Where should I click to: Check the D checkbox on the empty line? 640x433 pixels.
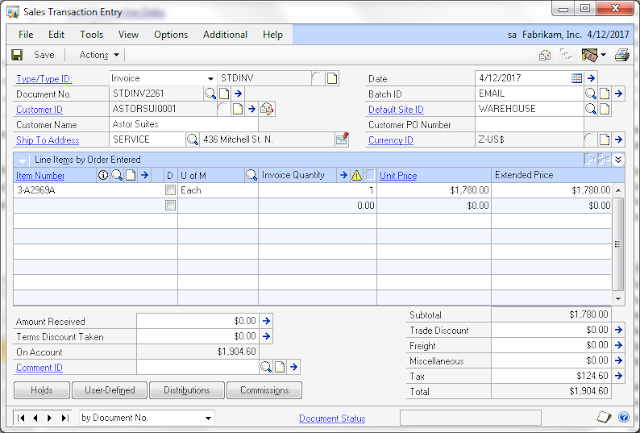coord(170,205)
